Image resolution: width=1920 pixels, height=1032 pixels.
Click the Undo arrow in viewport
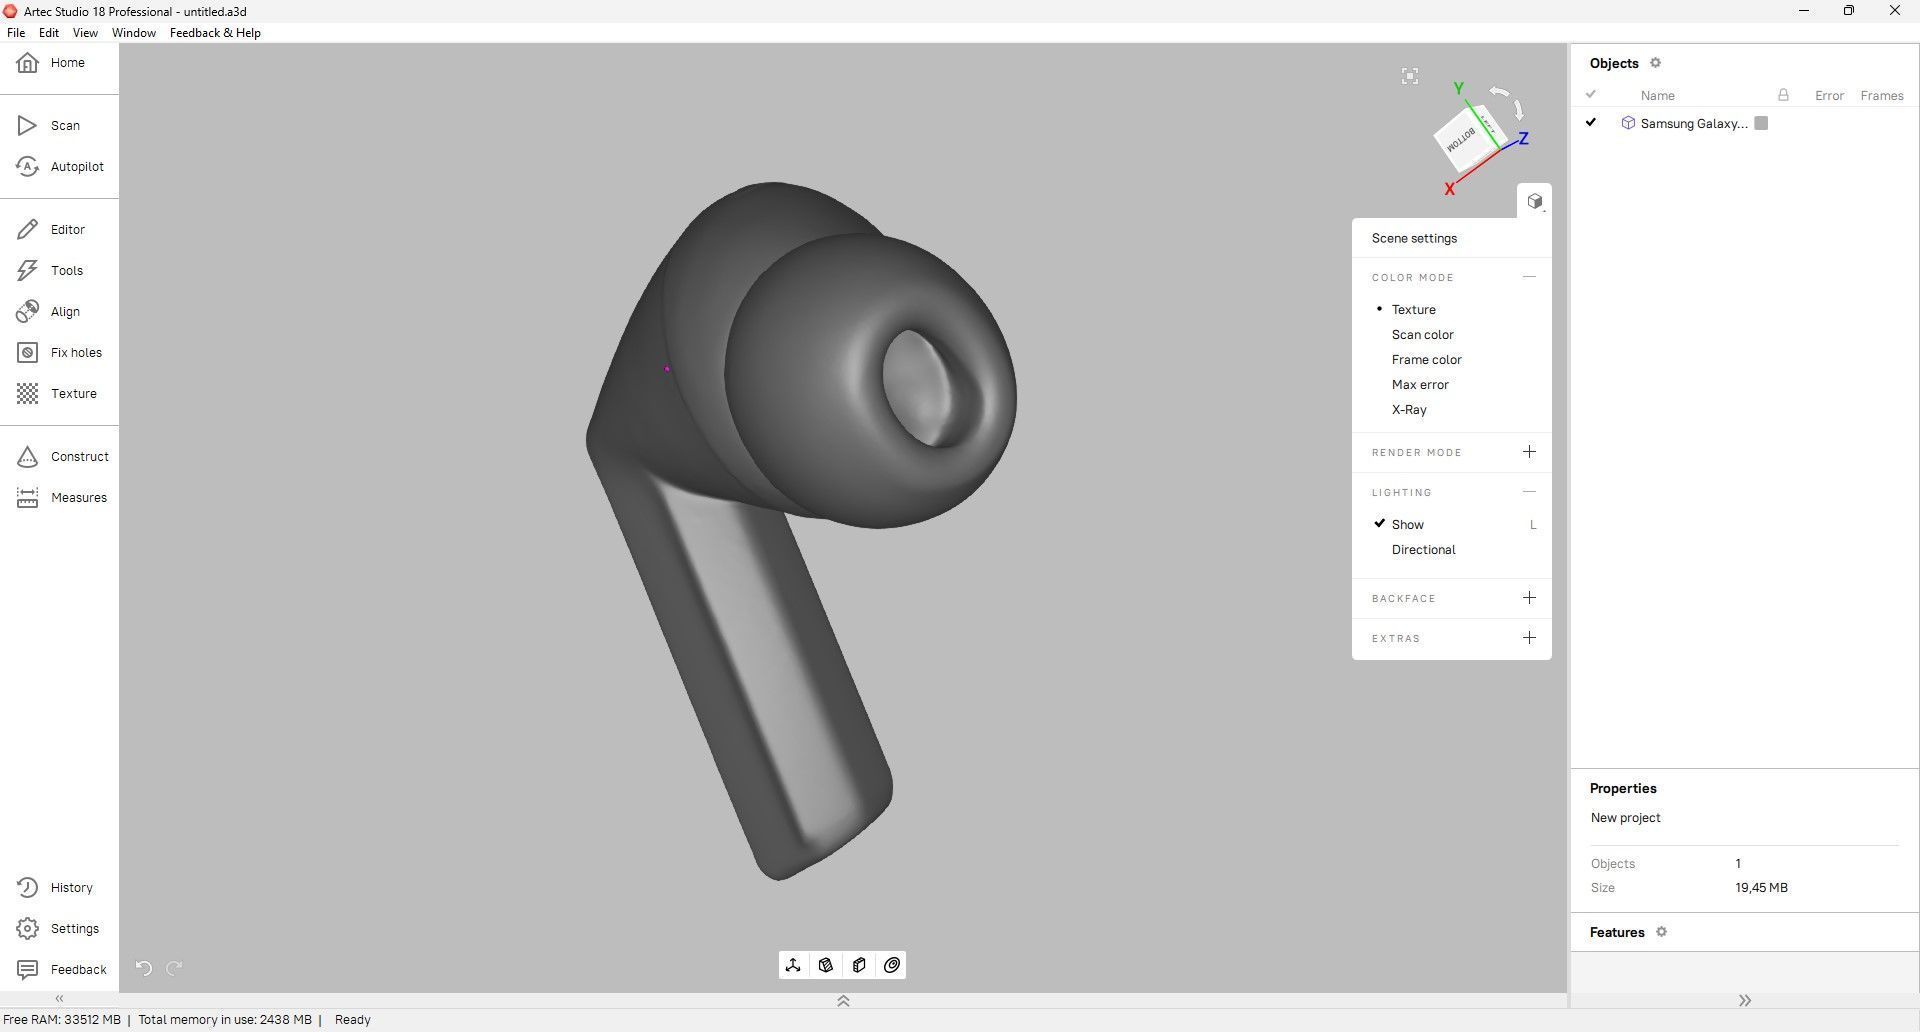click(x=143, y=968)
